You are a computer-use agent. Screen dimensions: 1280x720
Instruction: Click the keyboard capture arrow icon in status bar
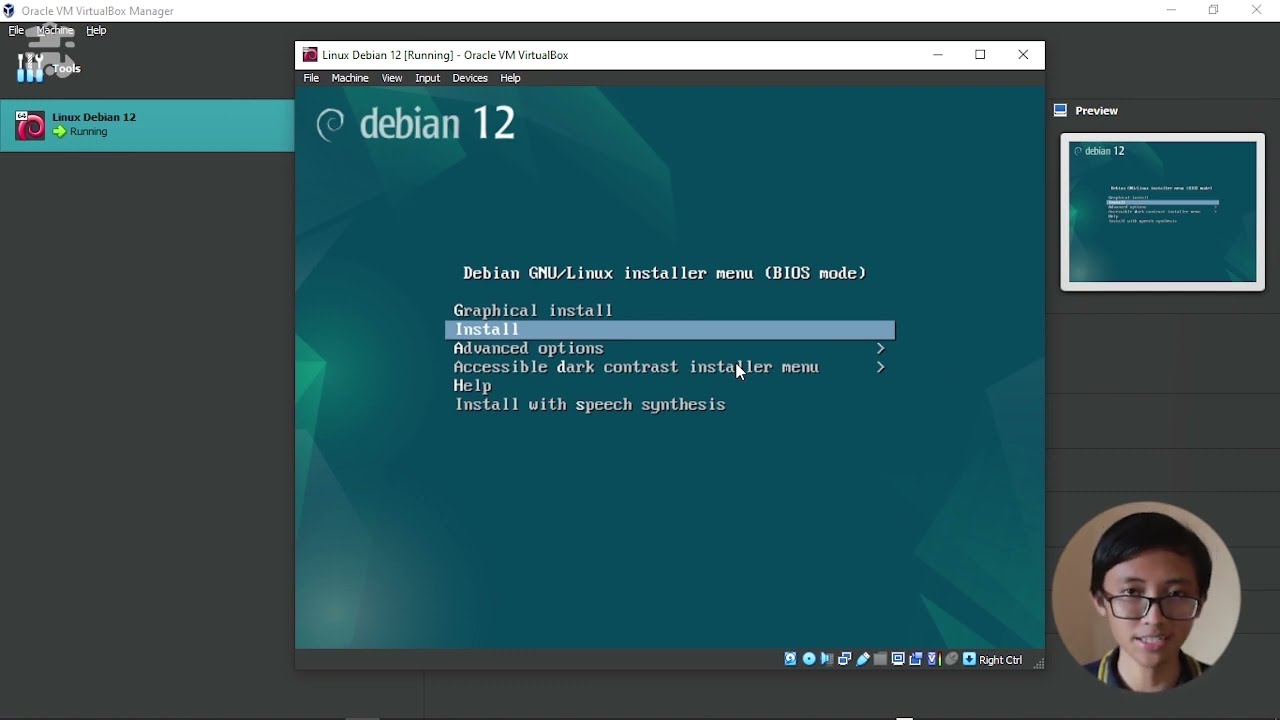pos(969,659)
